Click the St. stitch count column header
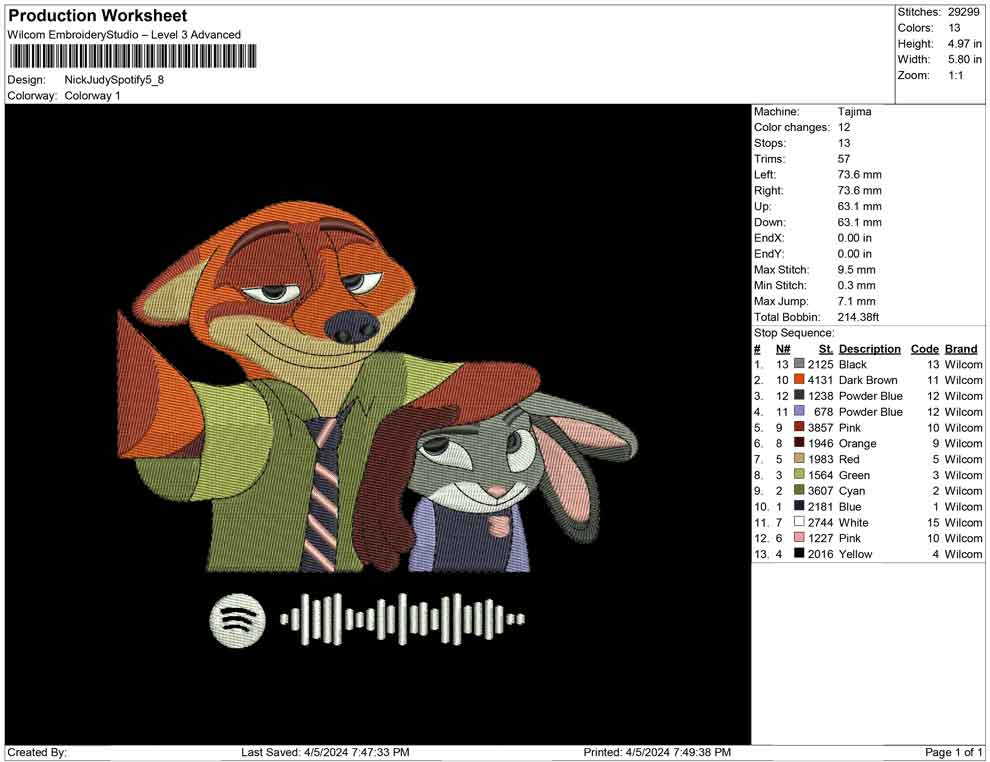This screenshot has height=762, width=990. [x=825, y=349]
